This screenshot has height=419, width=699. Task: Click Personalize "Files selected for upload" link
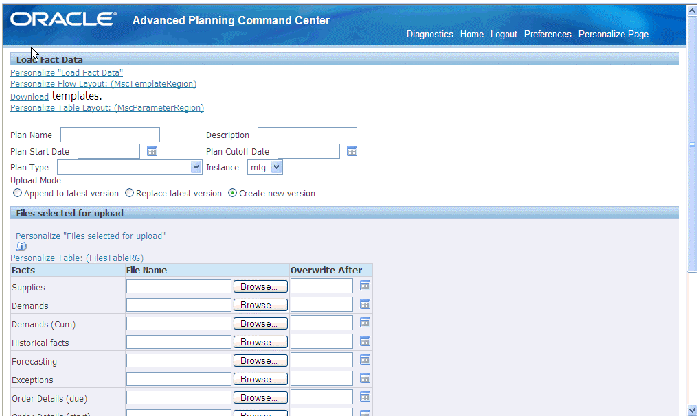[90, 236]
